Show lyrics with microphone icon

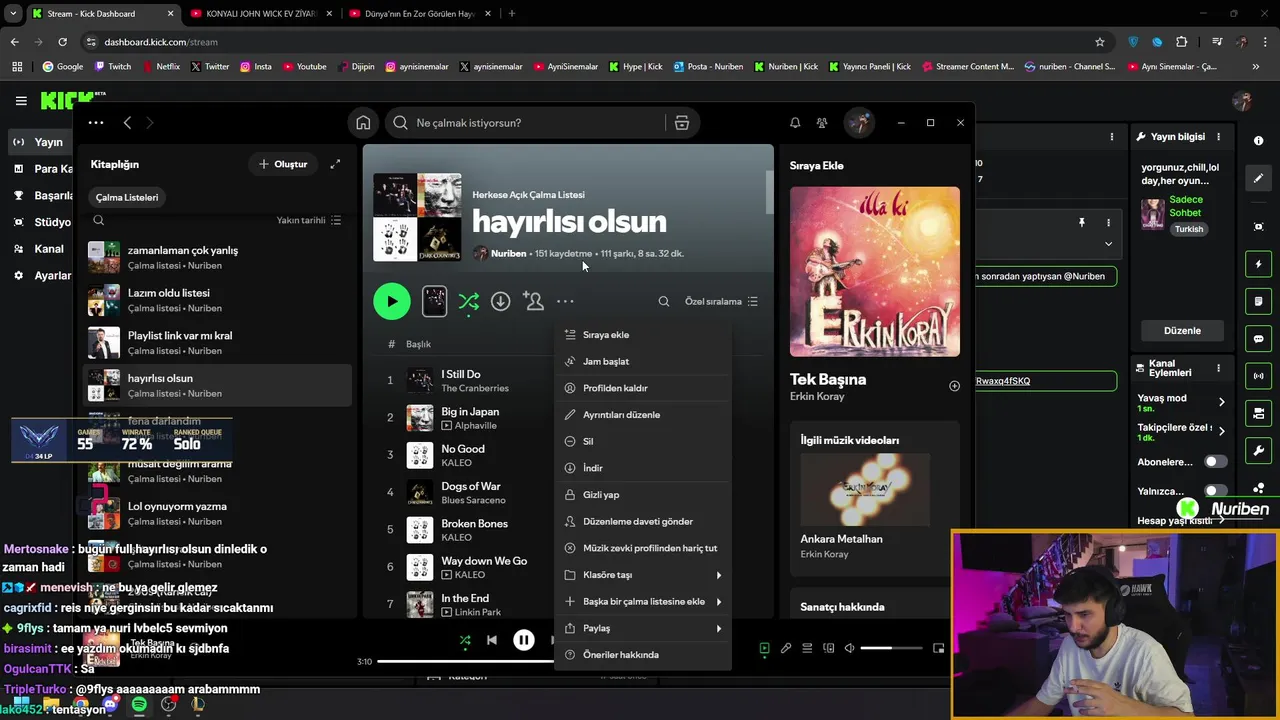tap(786, 648)
